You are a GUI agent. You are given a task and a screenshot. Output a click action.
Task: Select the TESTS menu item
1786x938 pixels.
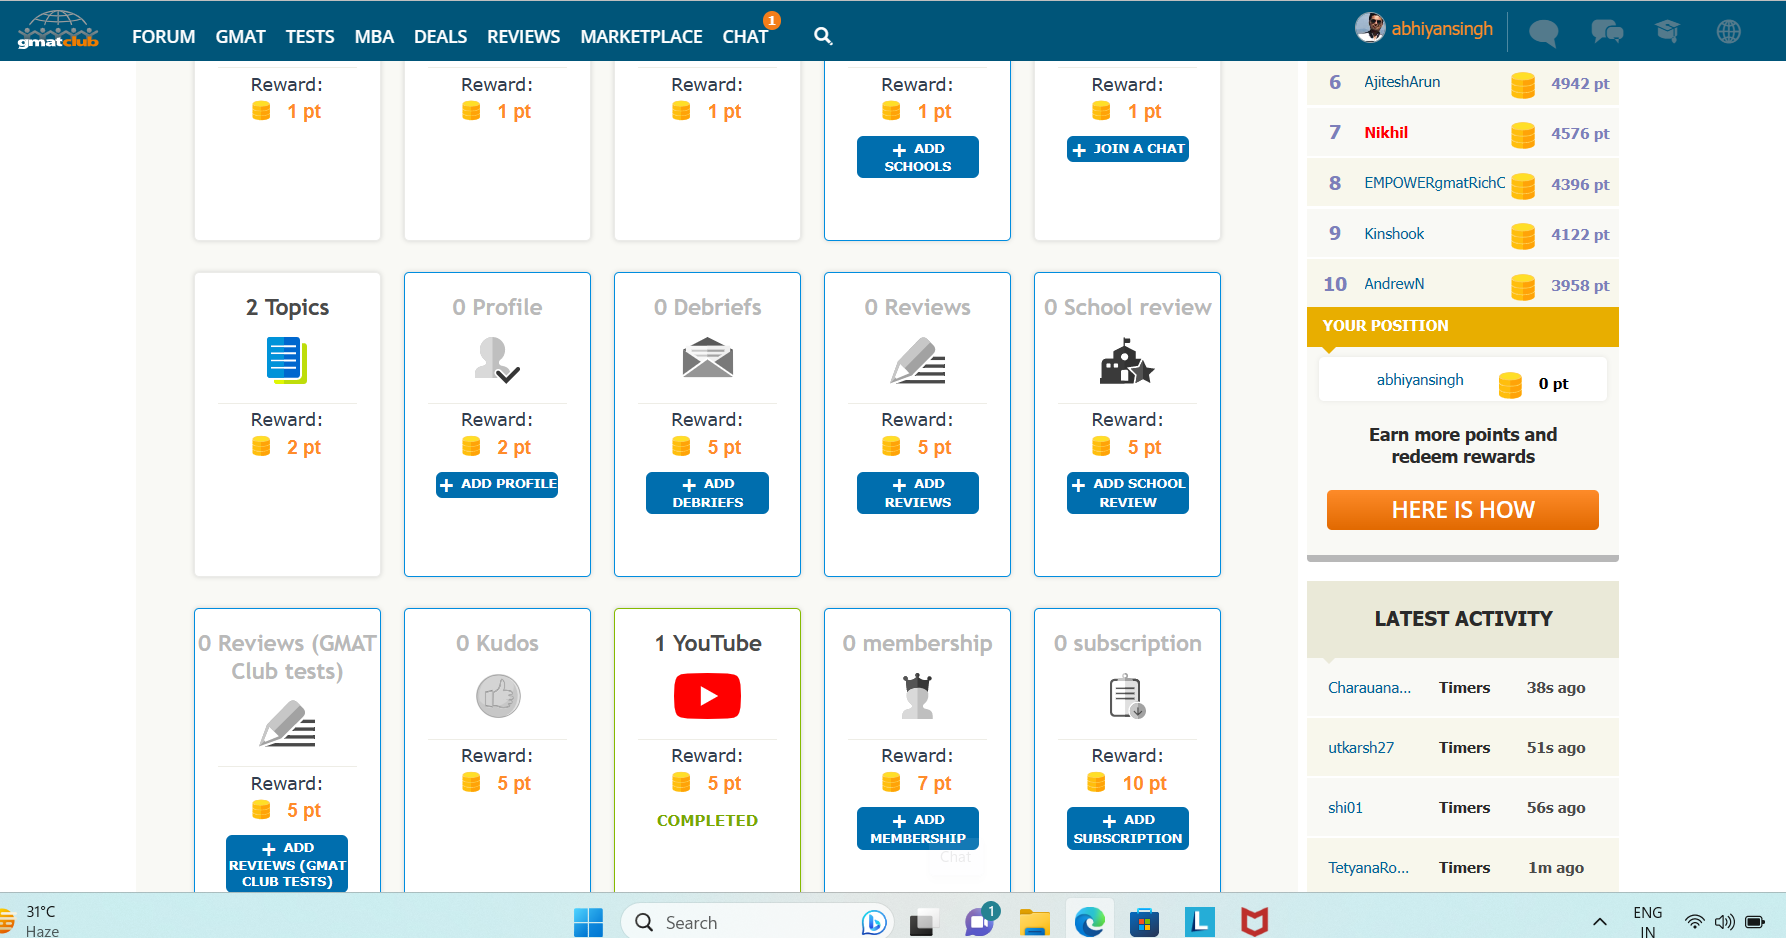310,36
